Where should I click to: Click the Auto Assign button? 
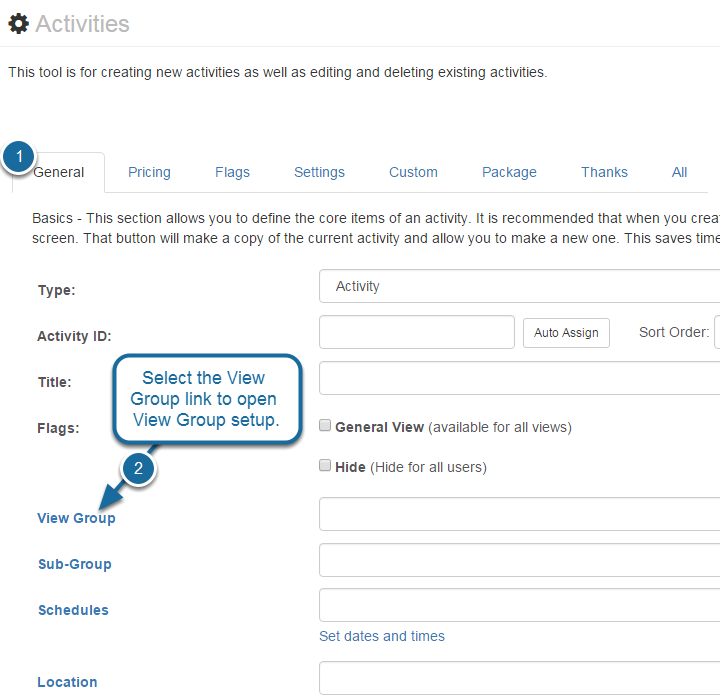[566, 333]
